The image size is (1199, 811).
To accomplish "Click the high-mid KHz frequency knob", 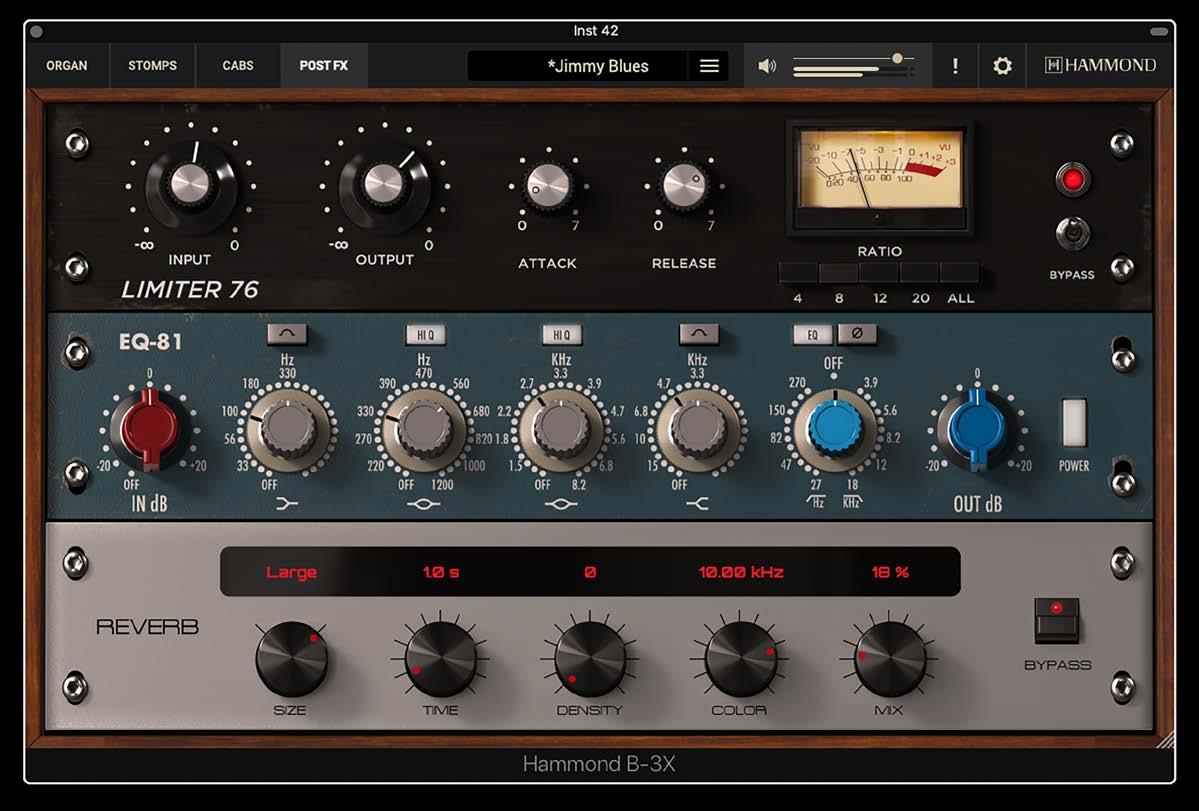I will (x=561, y=430).
